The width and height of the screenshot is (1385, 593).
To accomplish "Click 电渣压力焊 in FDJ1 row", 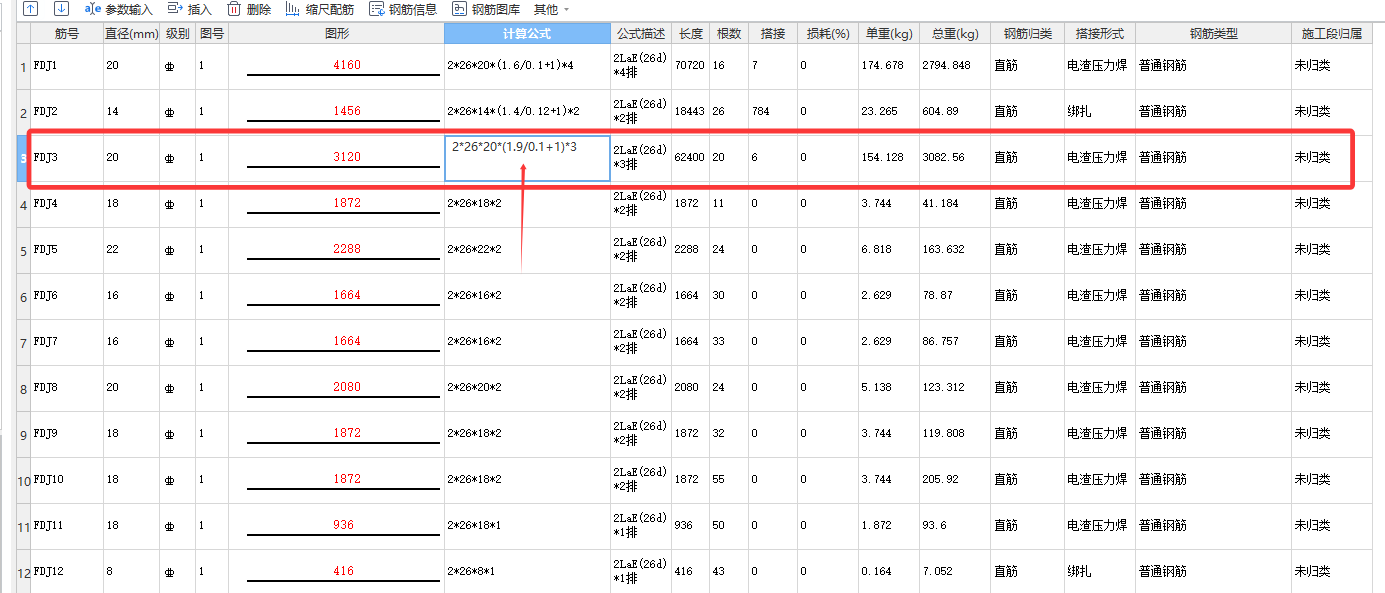I will pyautogui.click(x=1097, y=66).
